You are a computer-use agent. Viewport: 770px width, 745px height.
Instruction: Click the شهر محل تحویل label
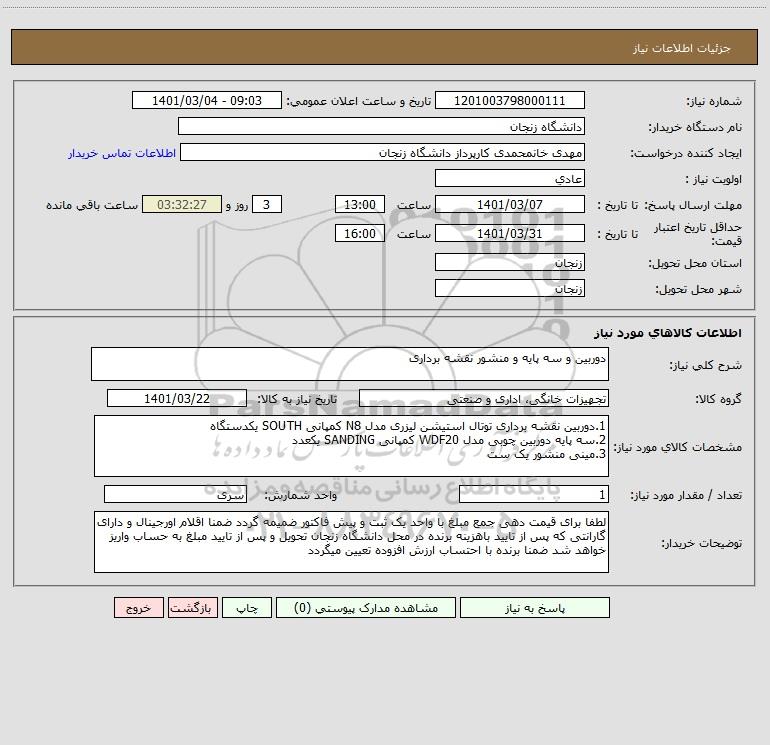click(x=698, y=289)
